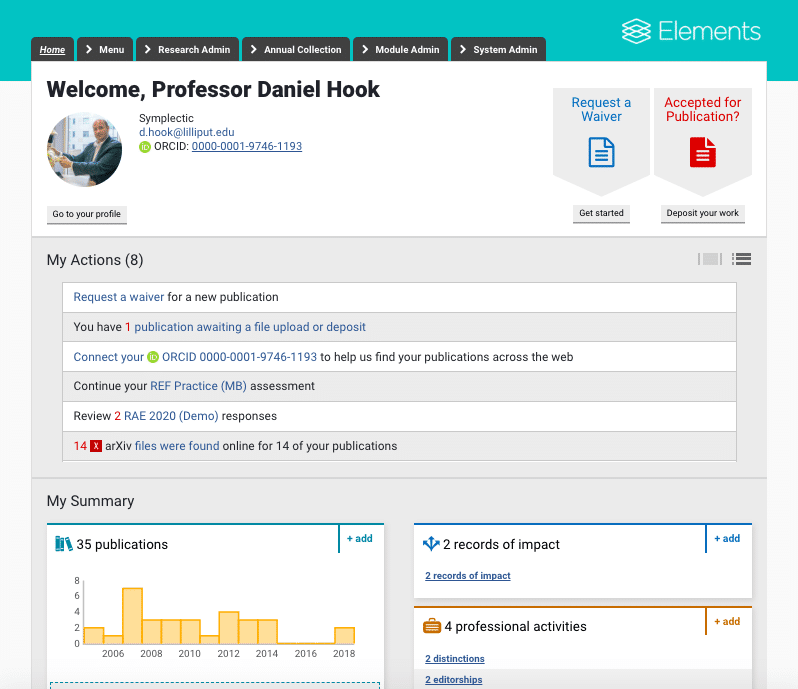Click Professor Daniel Hook's profile photo
798x689 pixels.
(85, 150)
